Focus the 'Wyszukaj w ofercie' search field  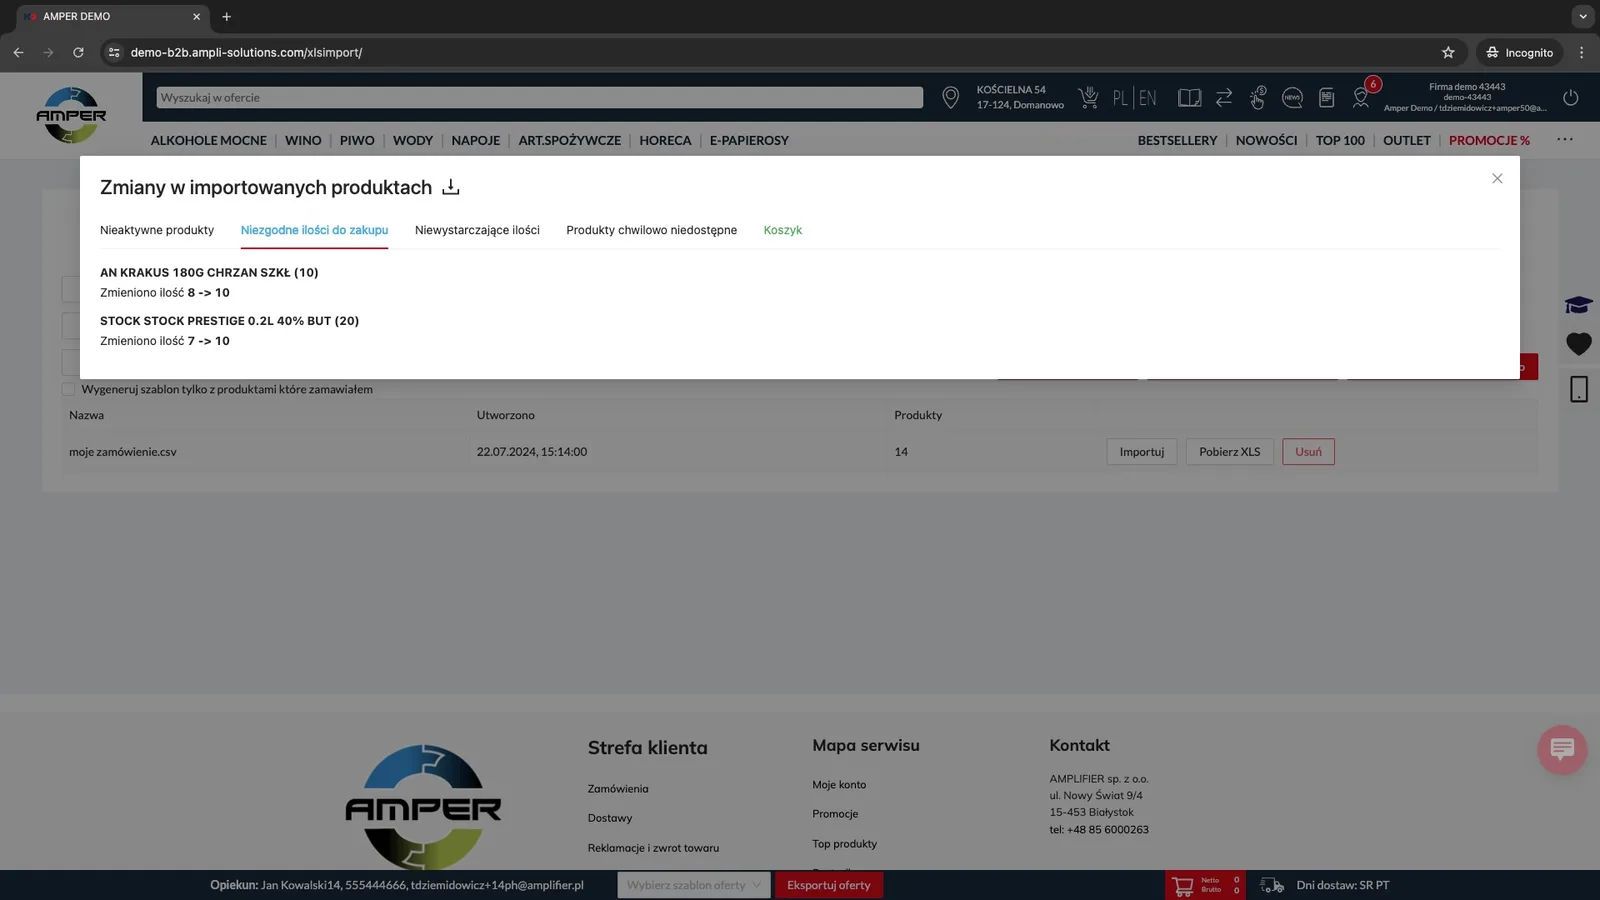click(x=539, y=97)
